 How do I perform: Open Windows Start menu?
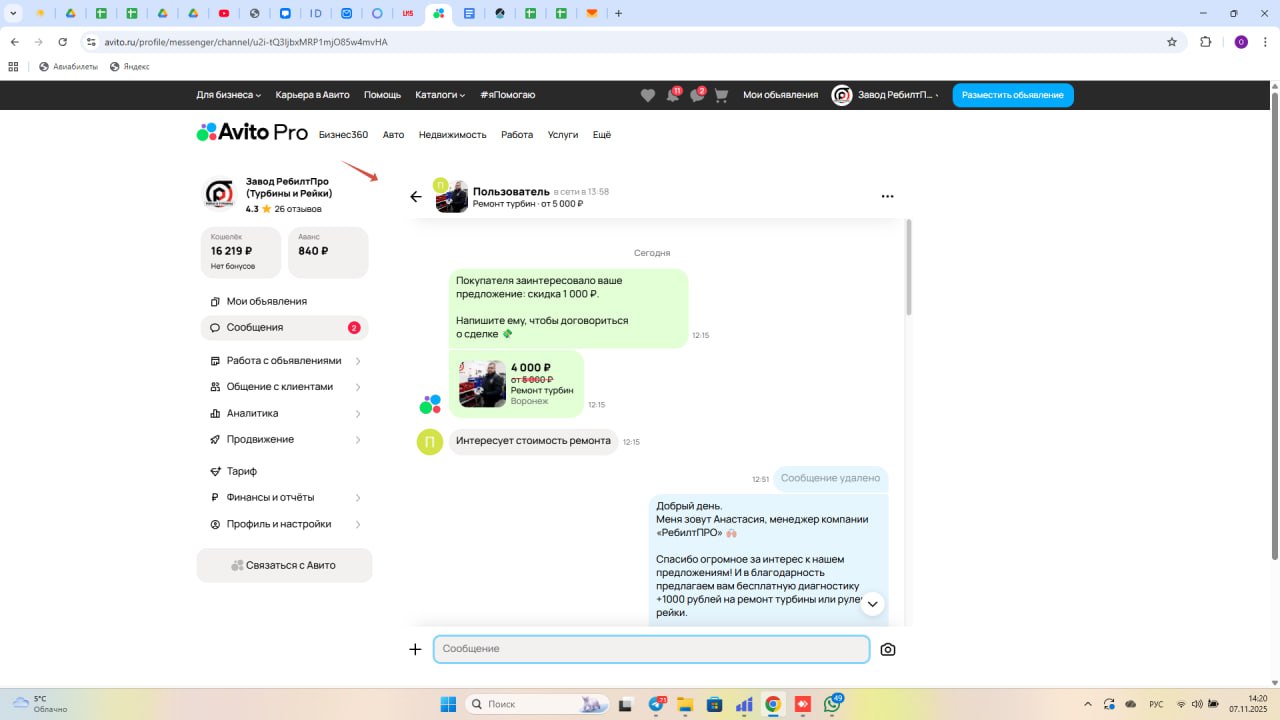pyautogui.click(x=448, y=704)
